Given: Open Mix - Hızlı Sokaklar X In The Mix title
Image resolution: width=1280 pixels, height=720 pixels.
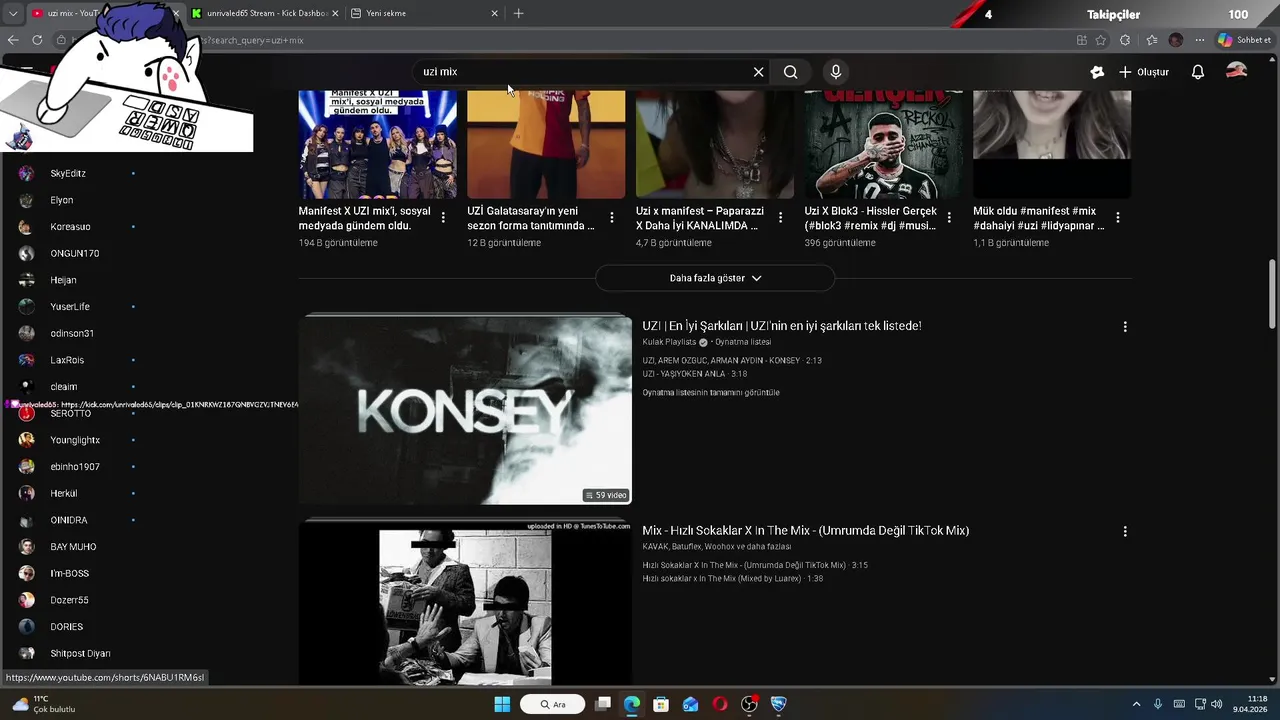Looking at the screenshot, I should [x=806, y=531].
